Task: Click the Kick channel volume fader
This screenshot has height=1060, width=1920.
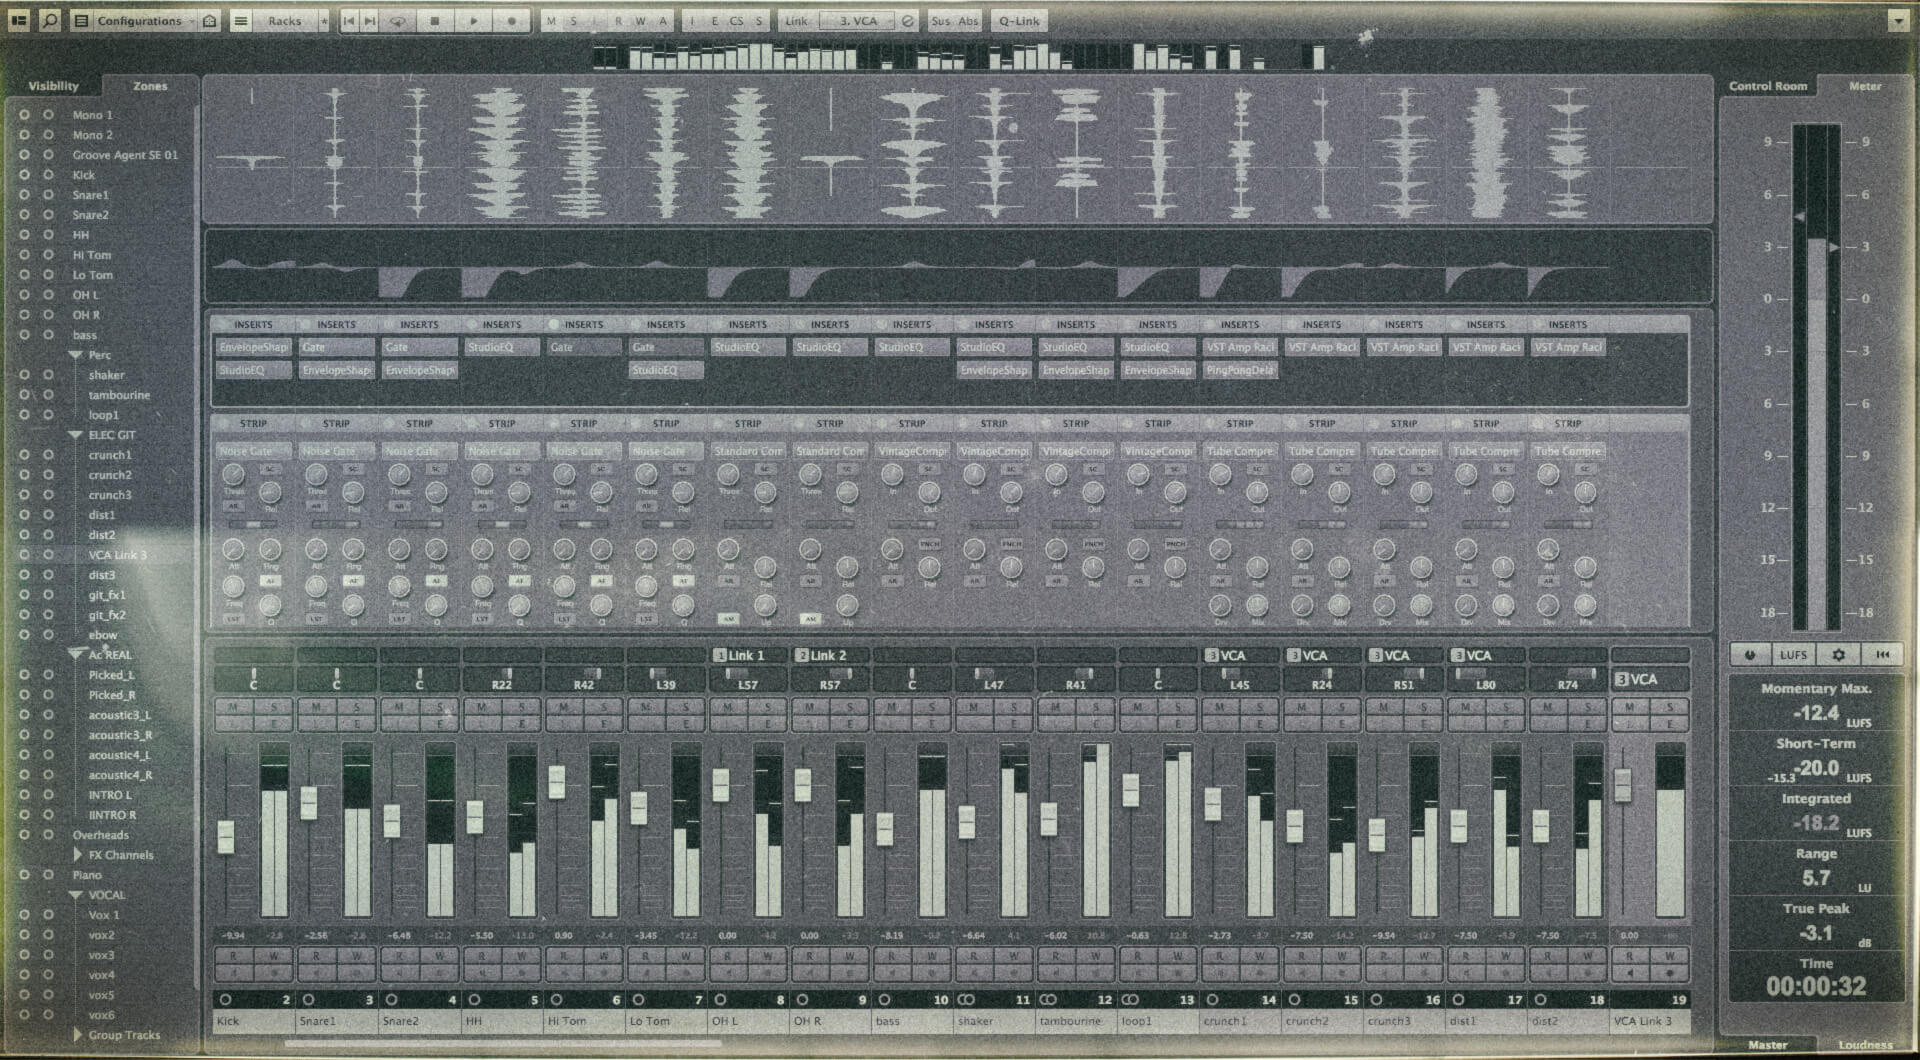Action: coord(226,836)
